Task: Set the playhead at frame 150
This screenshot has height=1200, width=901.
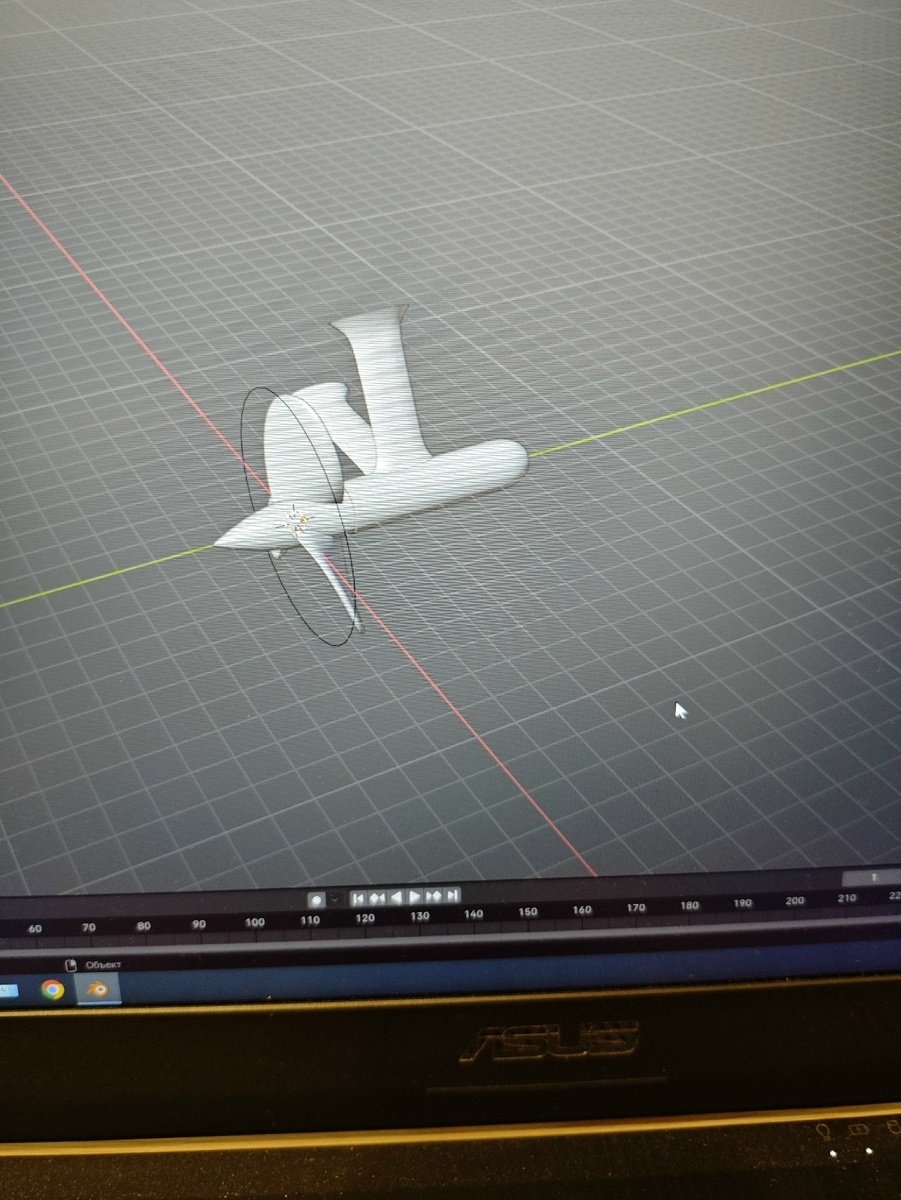Action: coord(527,912)
